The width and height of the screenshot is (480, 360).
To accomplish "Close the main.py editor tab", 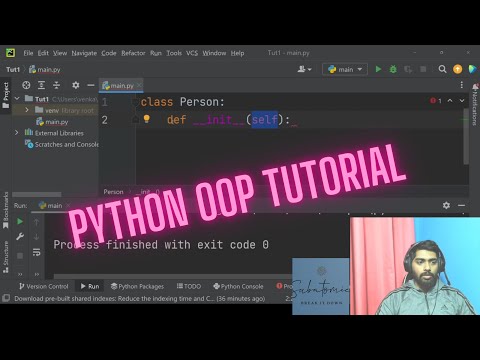I will [139, 85].
